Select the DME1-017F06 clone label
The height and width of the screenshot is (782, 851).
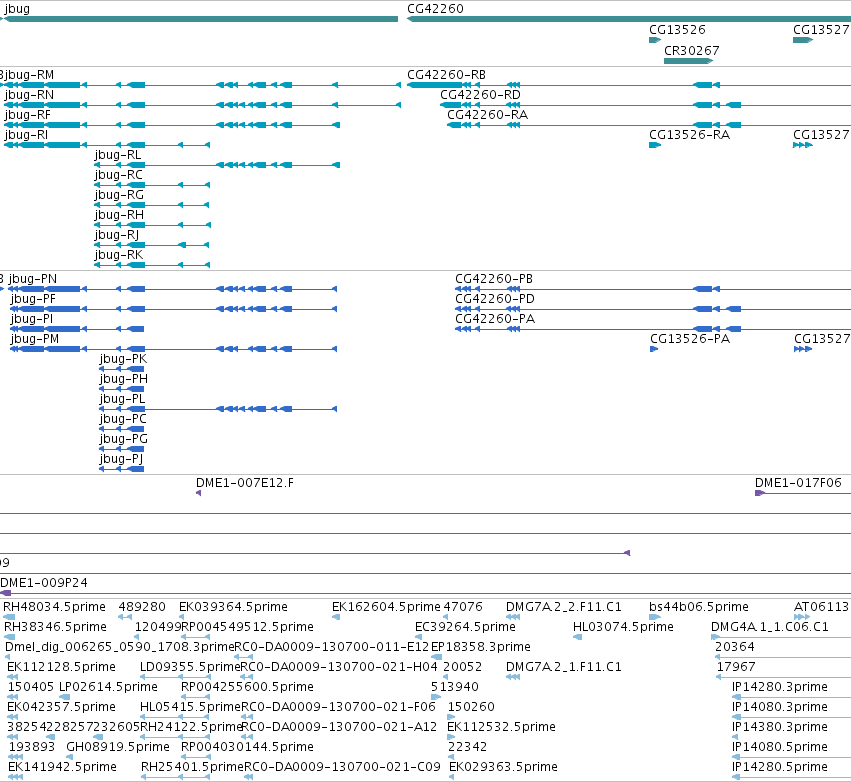coord(798,482)
